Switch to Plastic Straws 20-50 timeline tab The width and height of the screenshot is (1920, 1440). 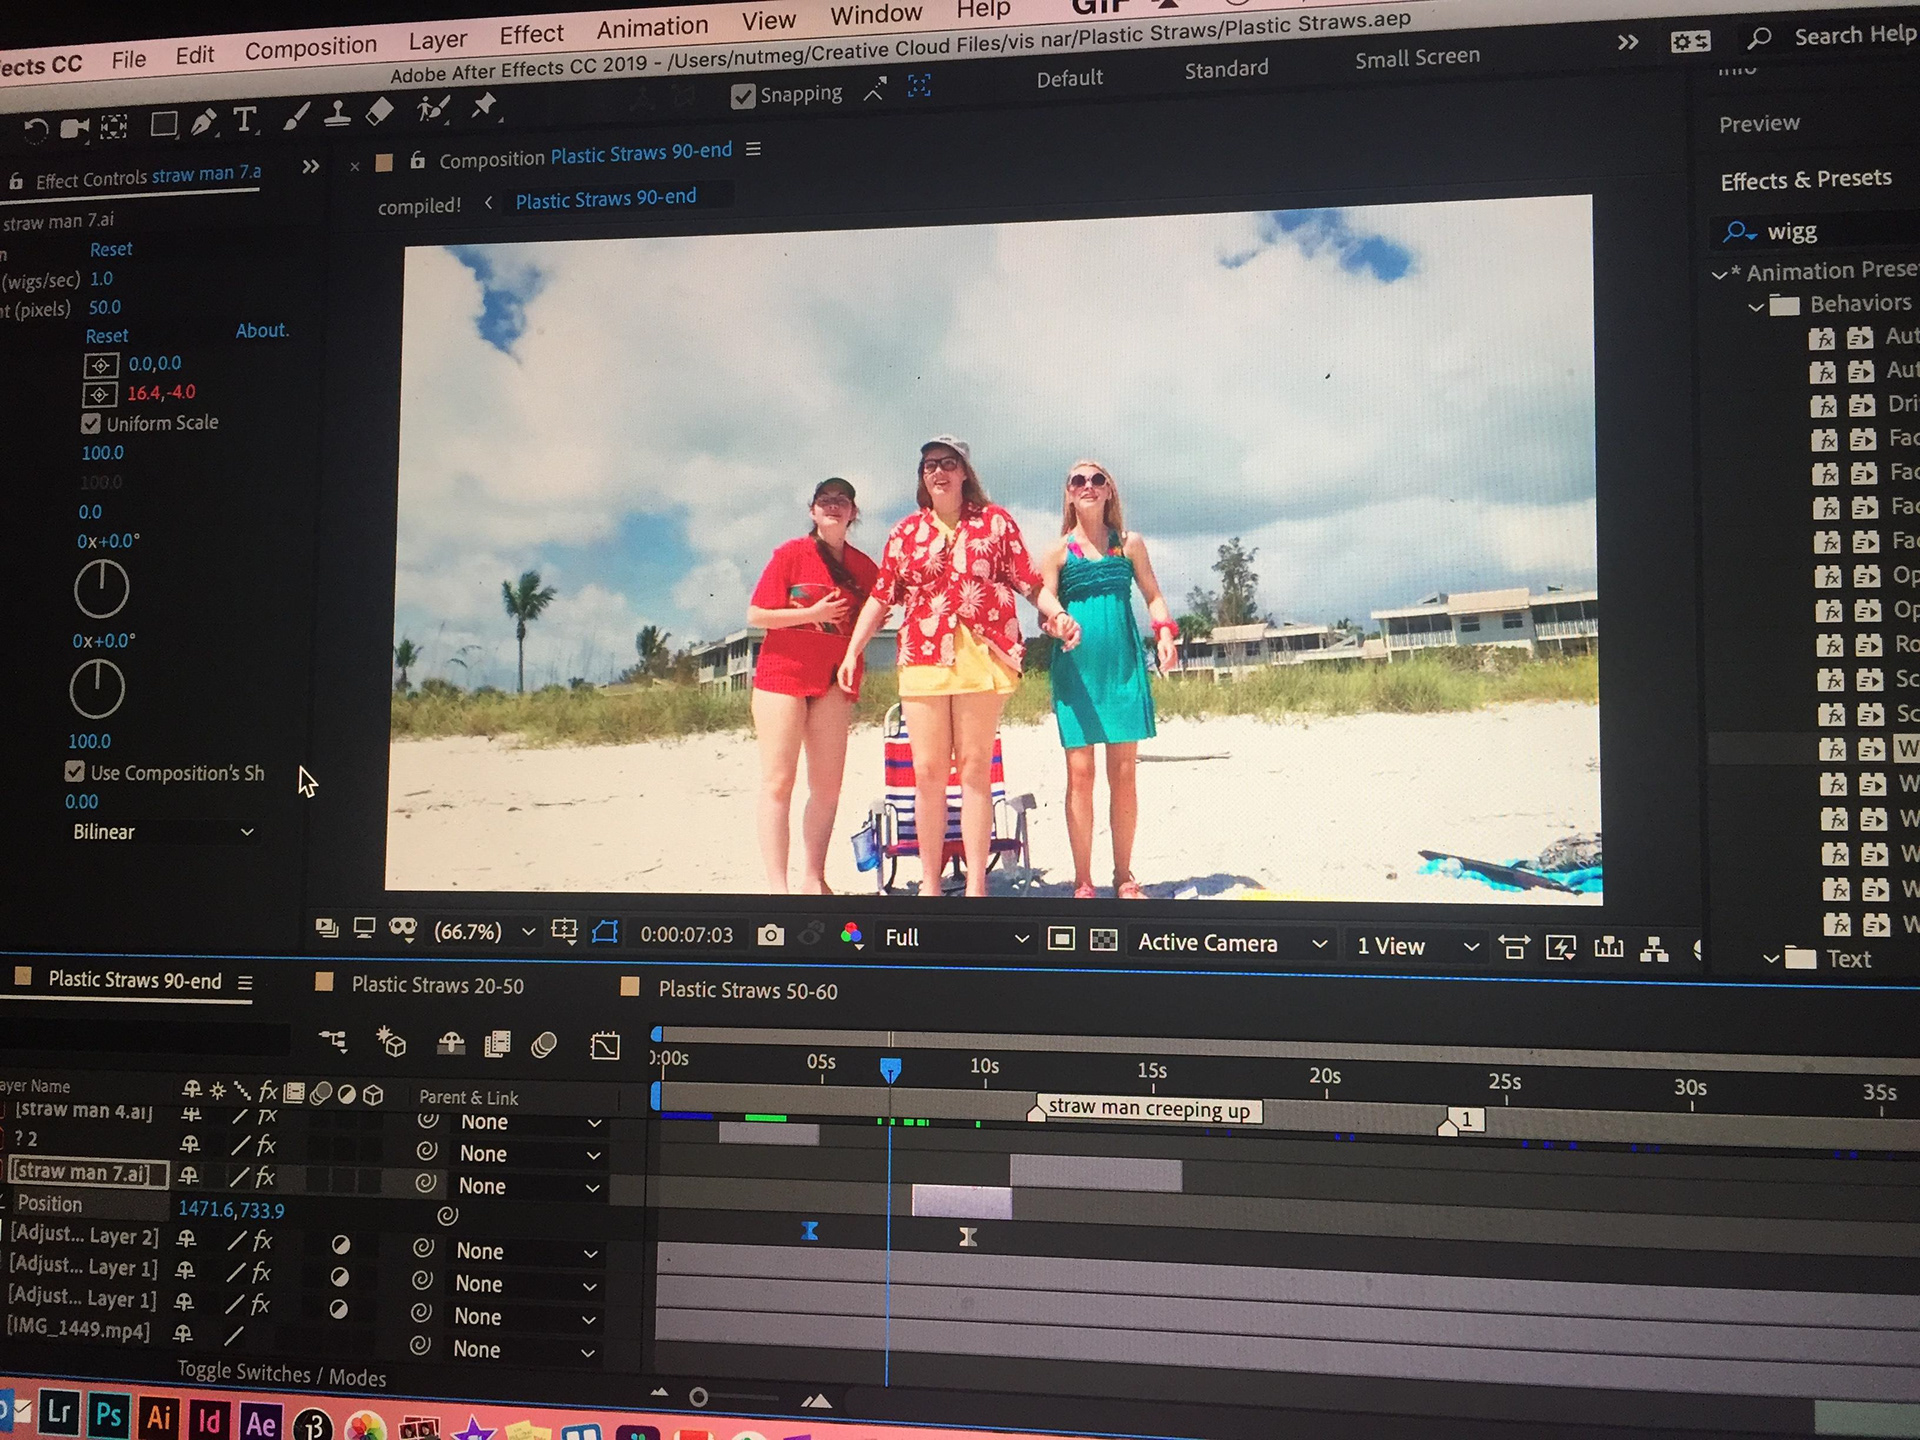tap(437, 985)
